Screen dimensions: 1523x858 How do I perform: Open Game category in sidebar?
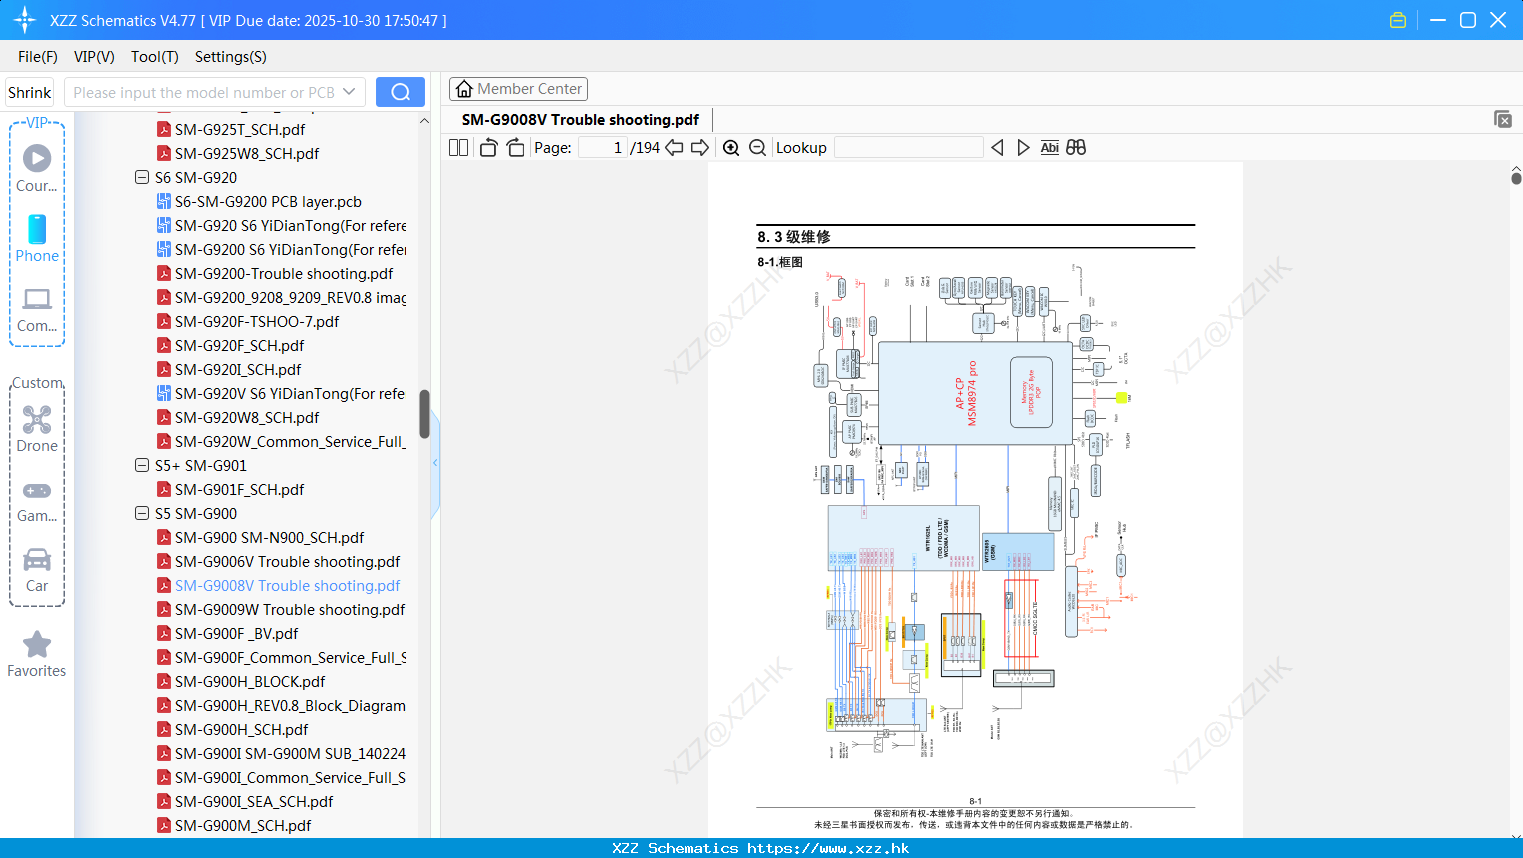[37, 502]
